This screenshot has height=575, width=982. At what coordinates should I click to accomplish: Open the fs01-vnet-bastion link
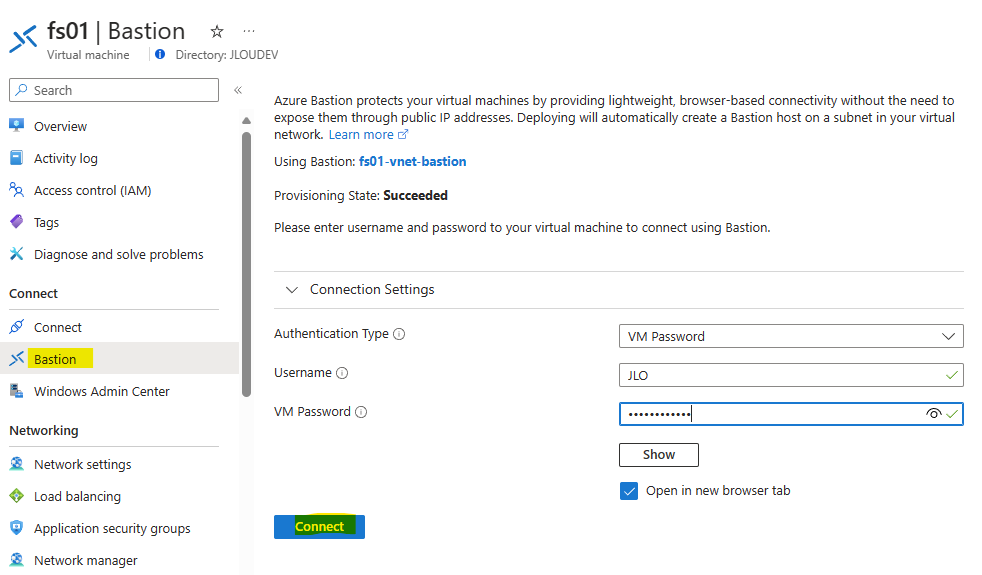tap(413, 162)
